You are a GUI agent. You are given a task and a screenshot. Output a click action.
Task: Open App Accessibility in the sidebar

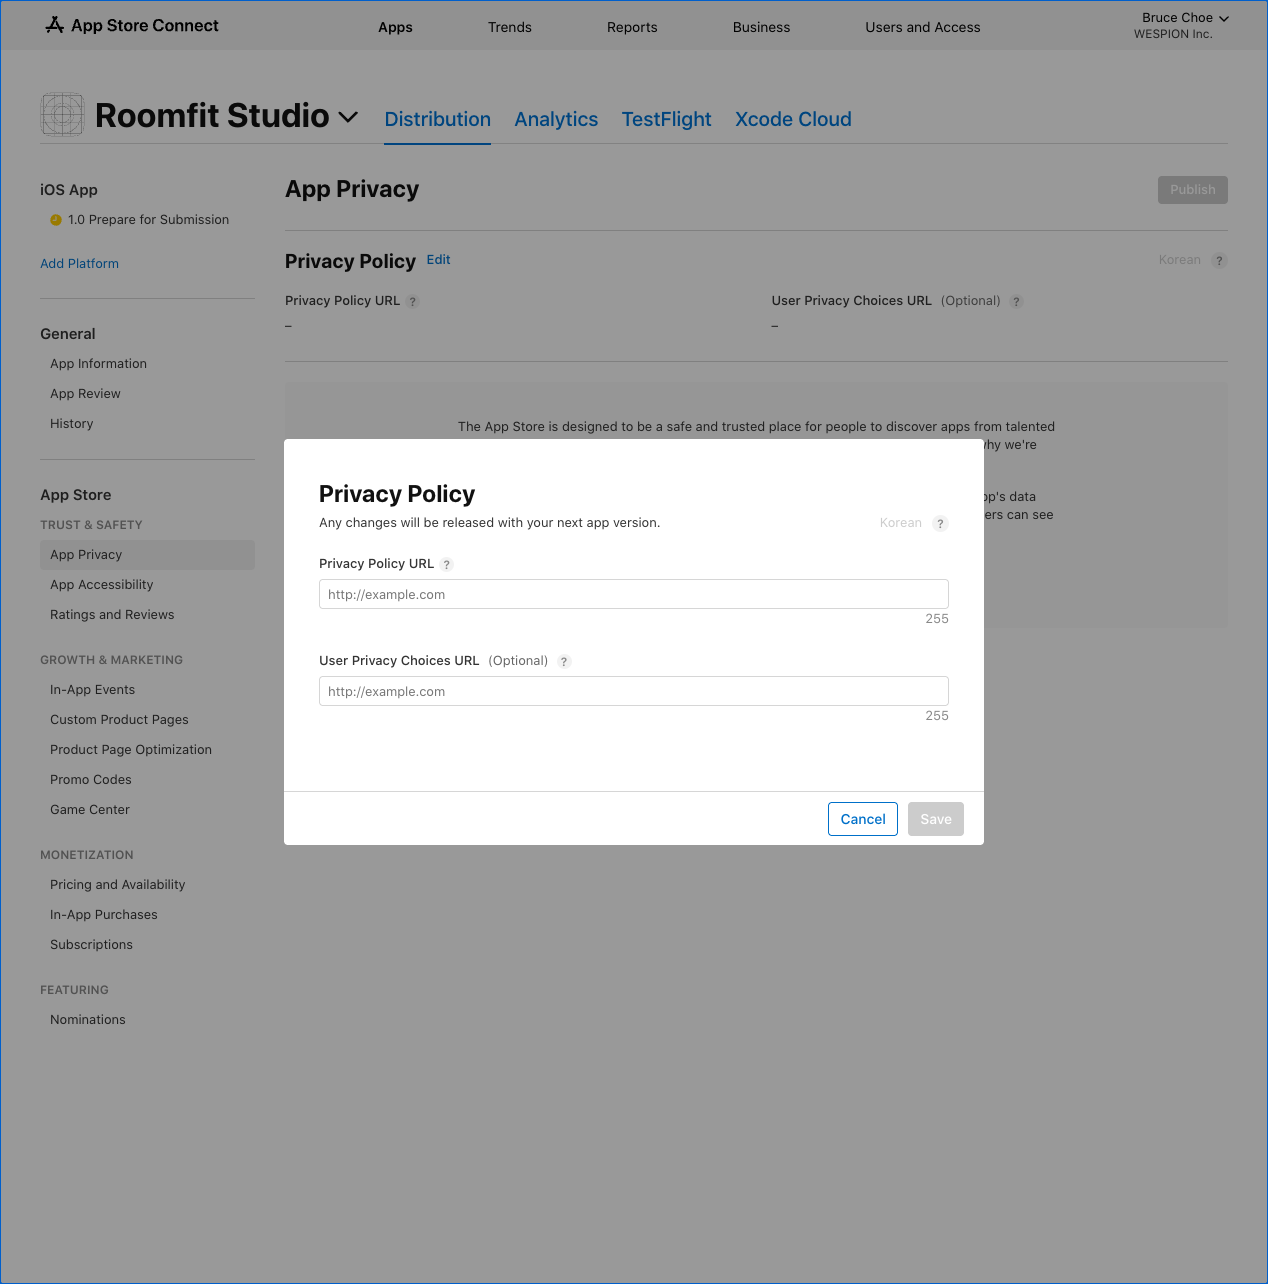101,585
